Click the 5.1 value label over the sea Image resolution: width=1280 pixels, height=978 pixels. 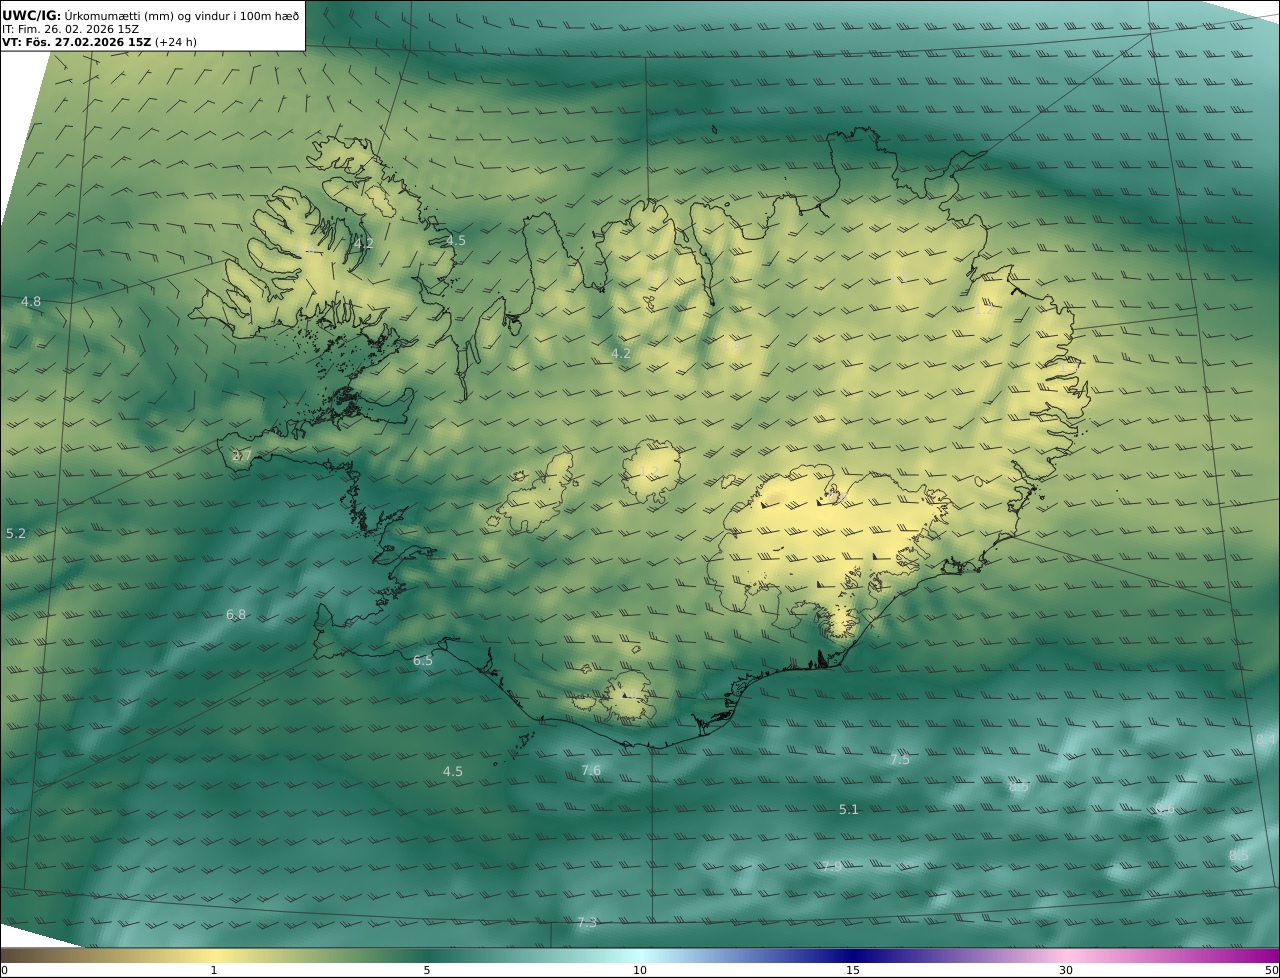click(849, 810)
